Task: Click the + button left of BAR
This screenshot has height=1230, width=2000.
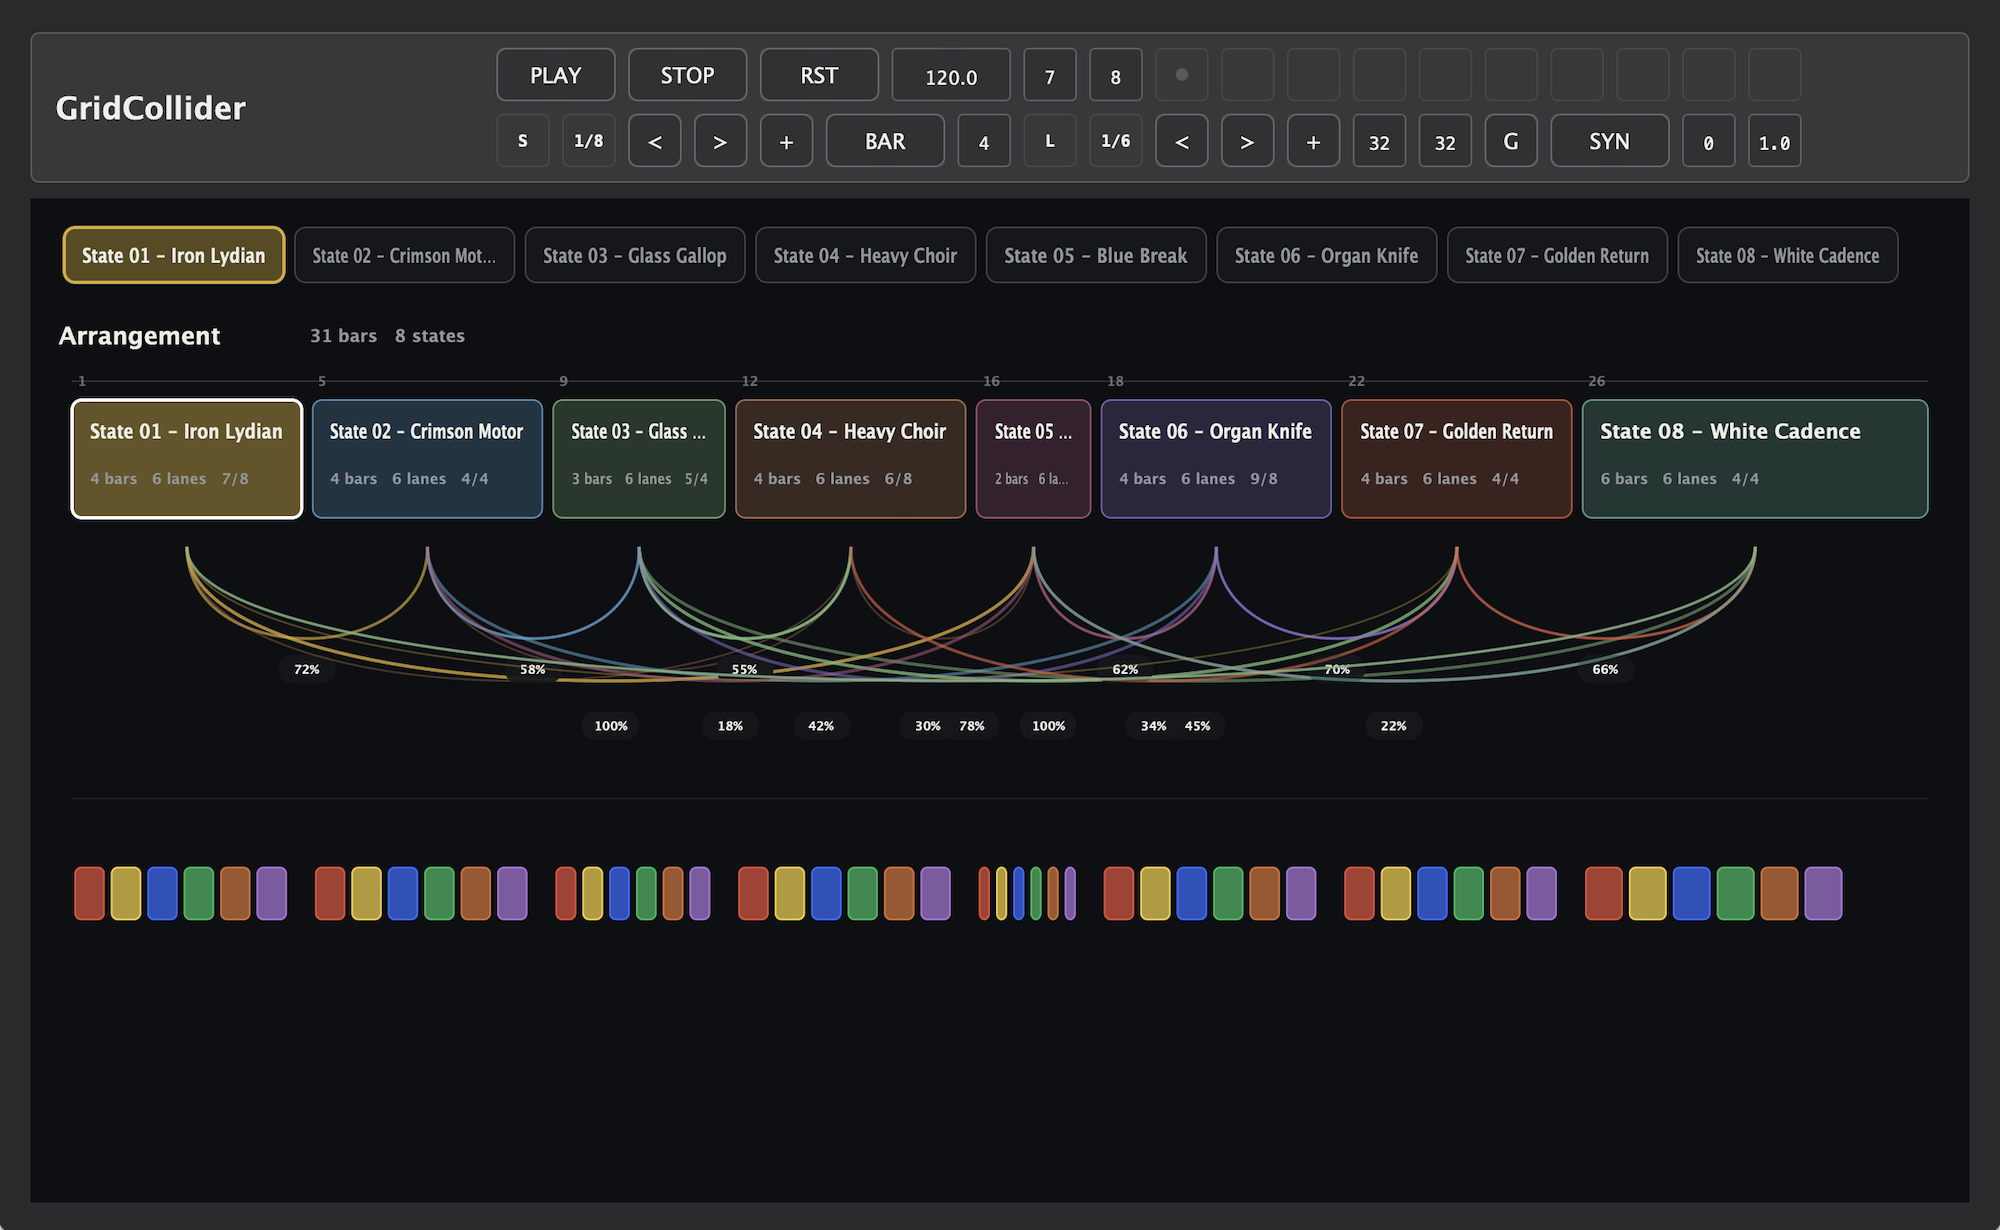Action: click(787, 141)
